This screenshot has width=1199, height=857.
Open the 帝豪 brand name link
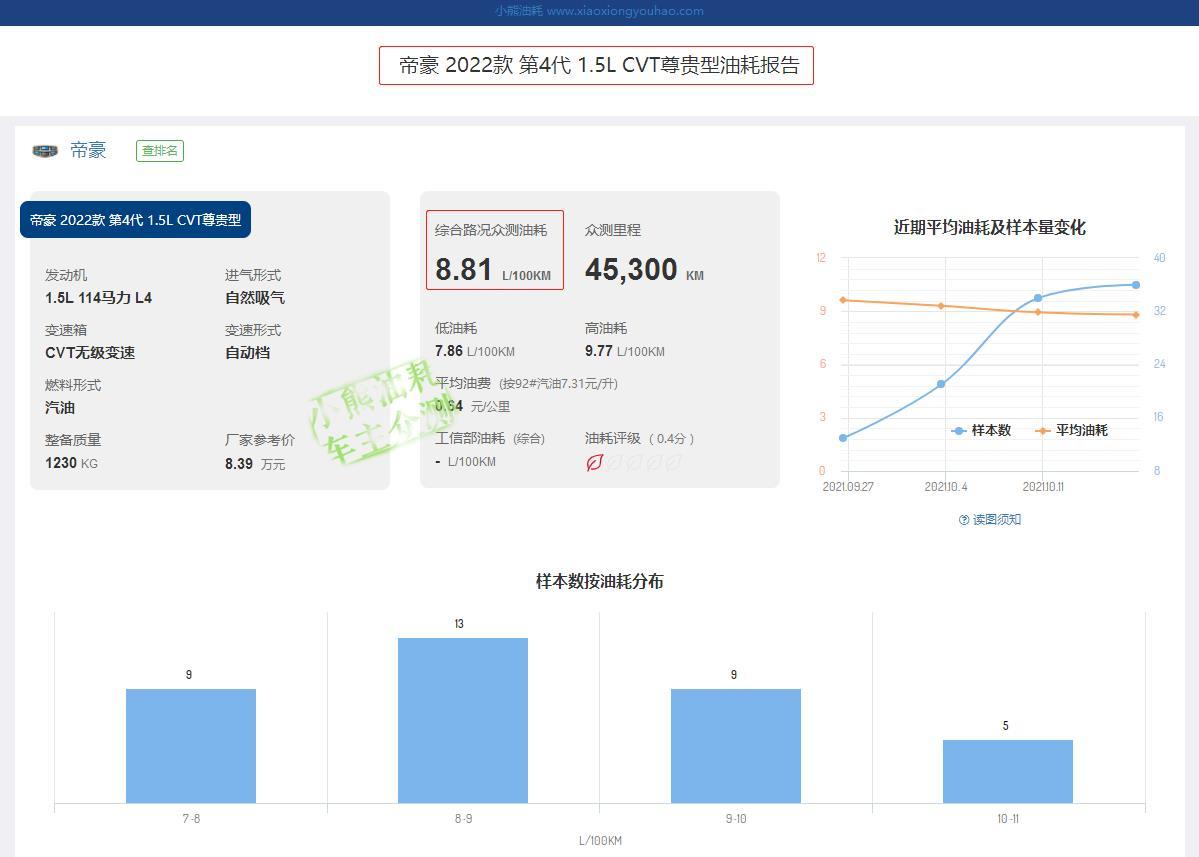coord(88,150)
